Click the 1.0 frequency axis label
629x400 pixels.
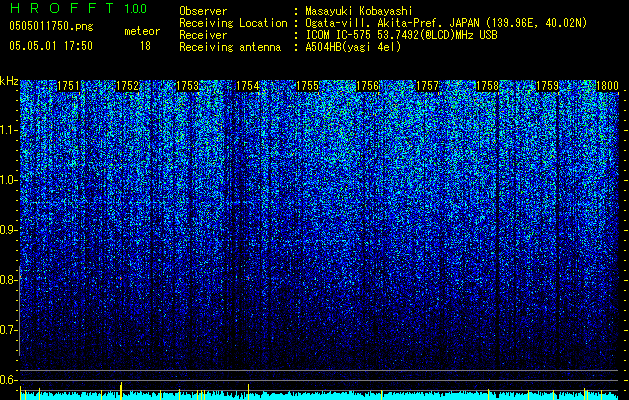click(x=8, y=180)
